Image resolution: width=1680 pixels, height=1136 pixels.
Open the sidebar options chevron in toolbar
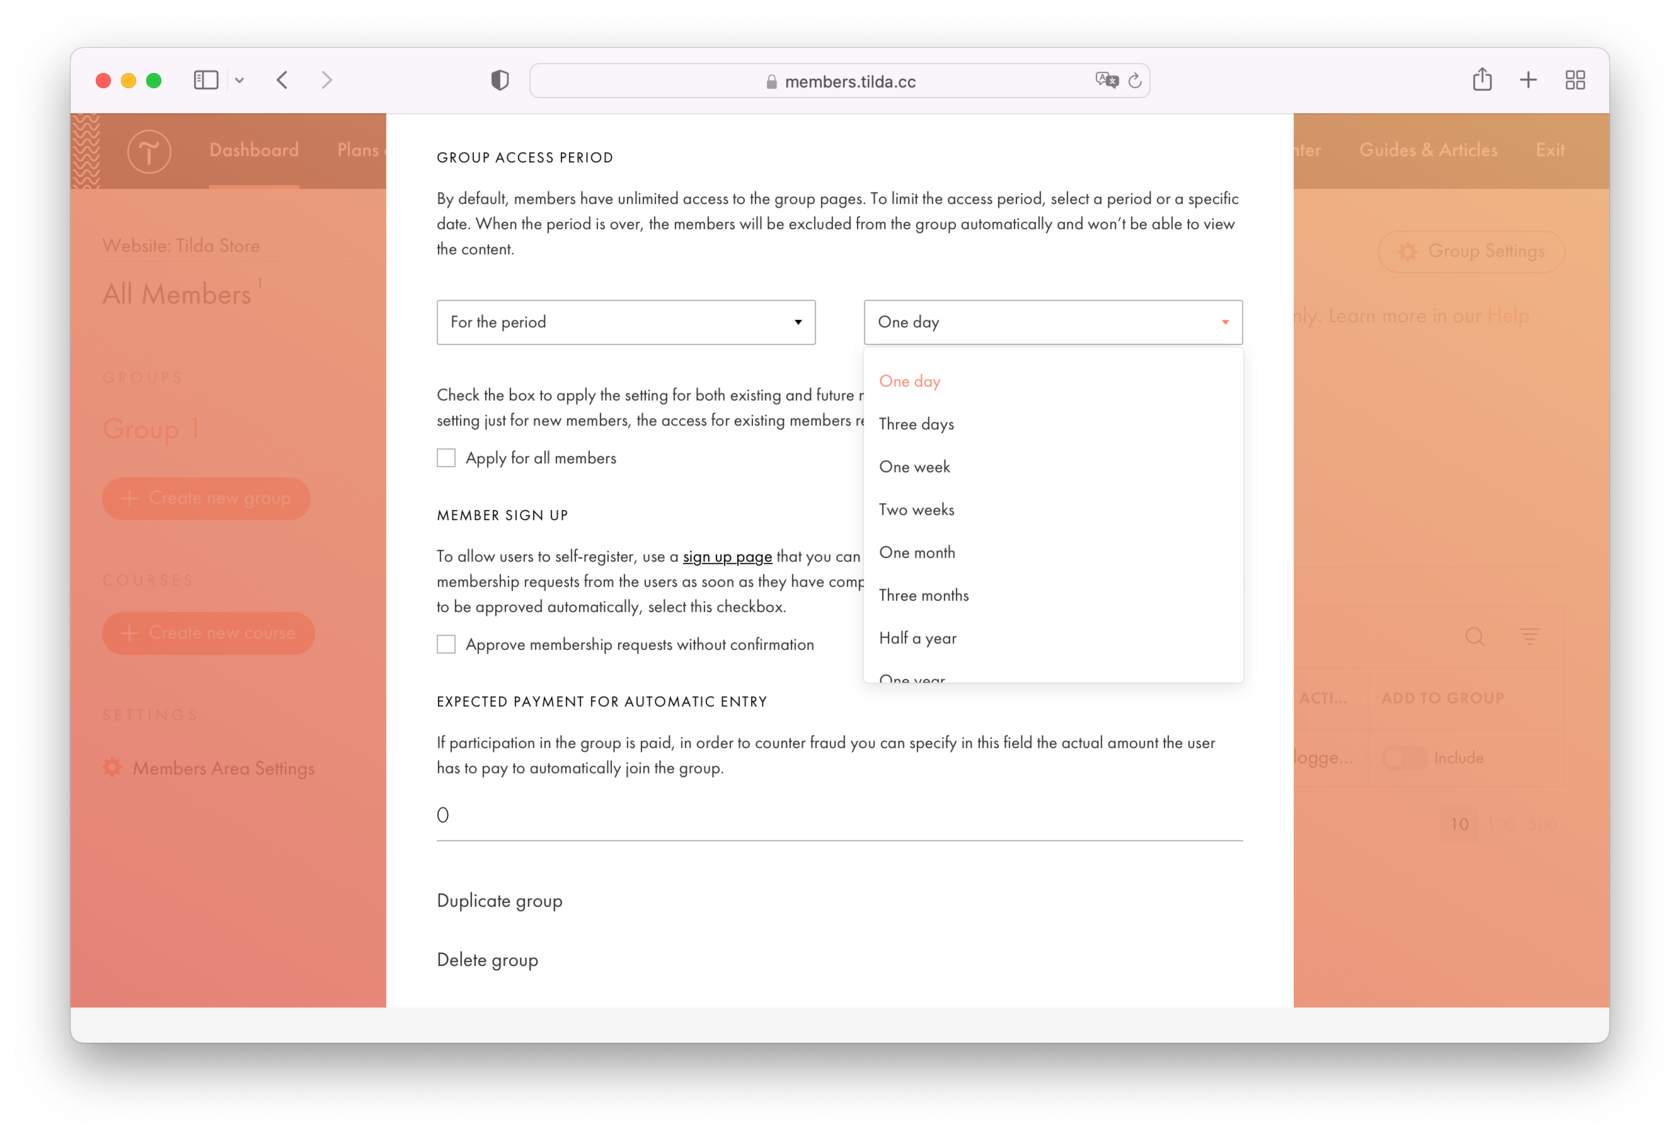click(x=240, y=80)
